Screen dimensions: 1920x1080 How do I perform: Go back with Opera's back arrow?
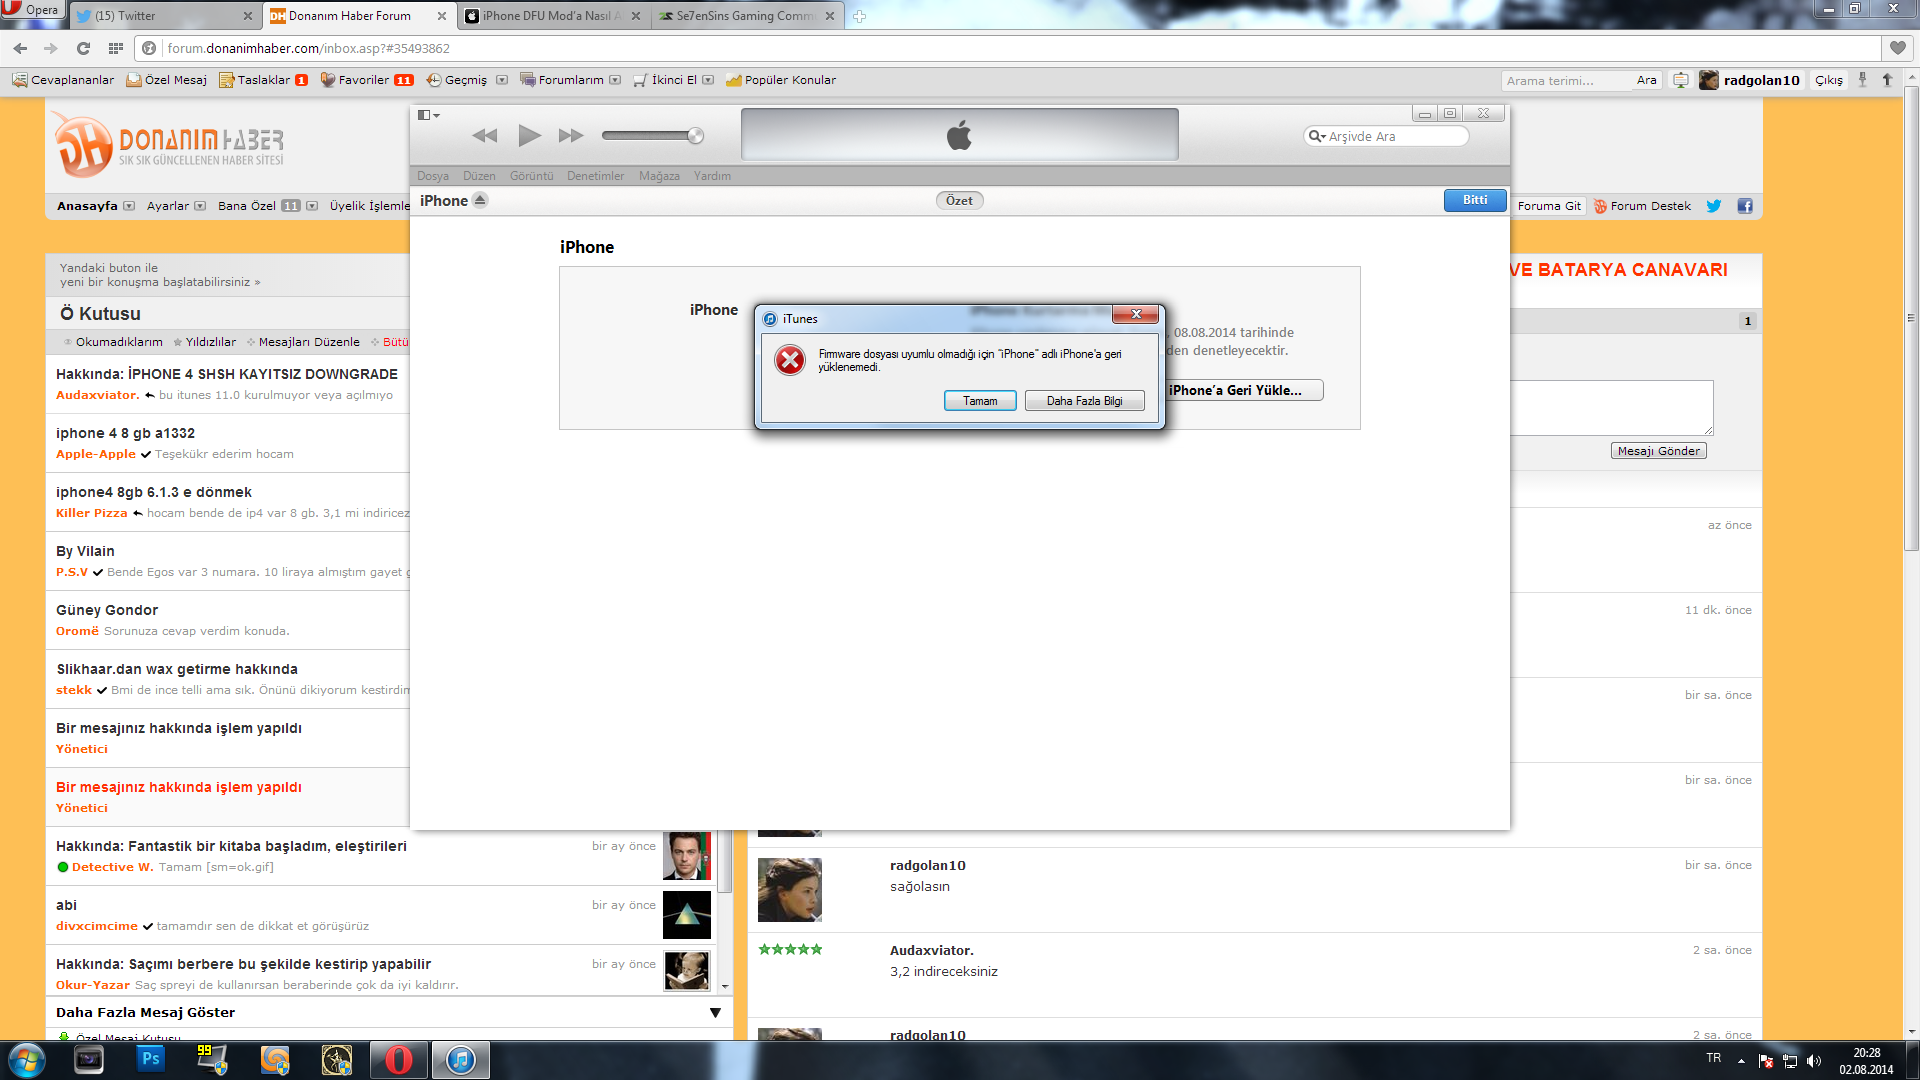[x=20, y=48]
